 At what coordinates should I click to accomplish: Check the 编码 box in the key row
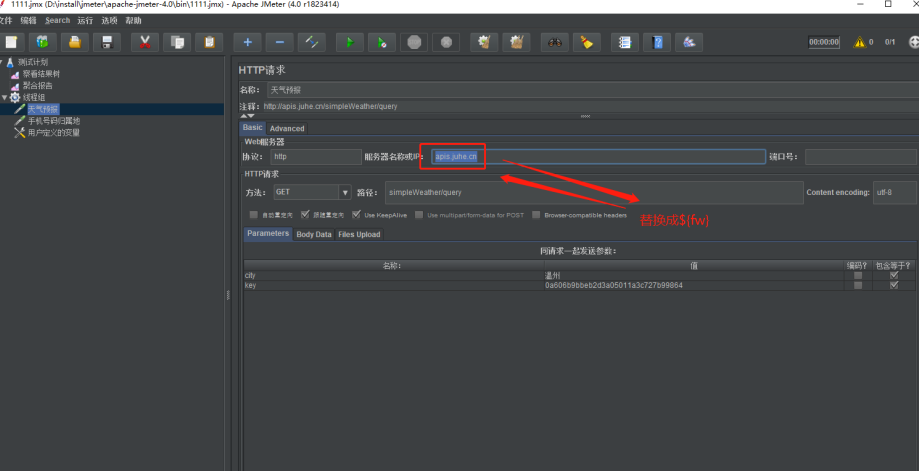click(858, 285)
